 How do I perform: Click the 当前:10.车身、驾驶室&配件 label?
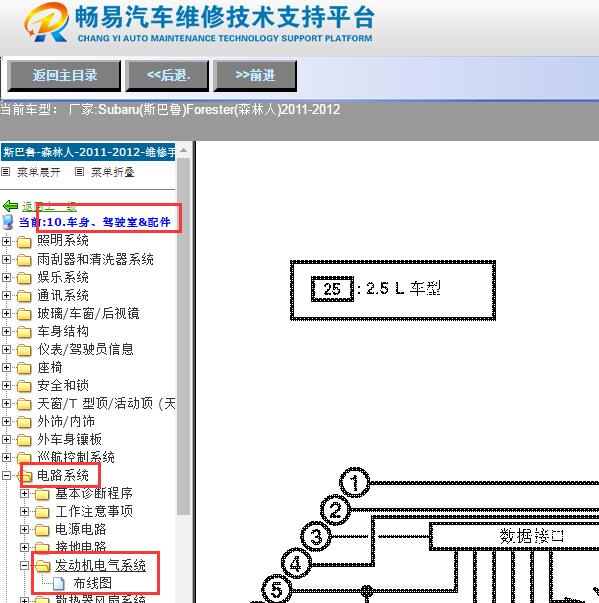95,222
